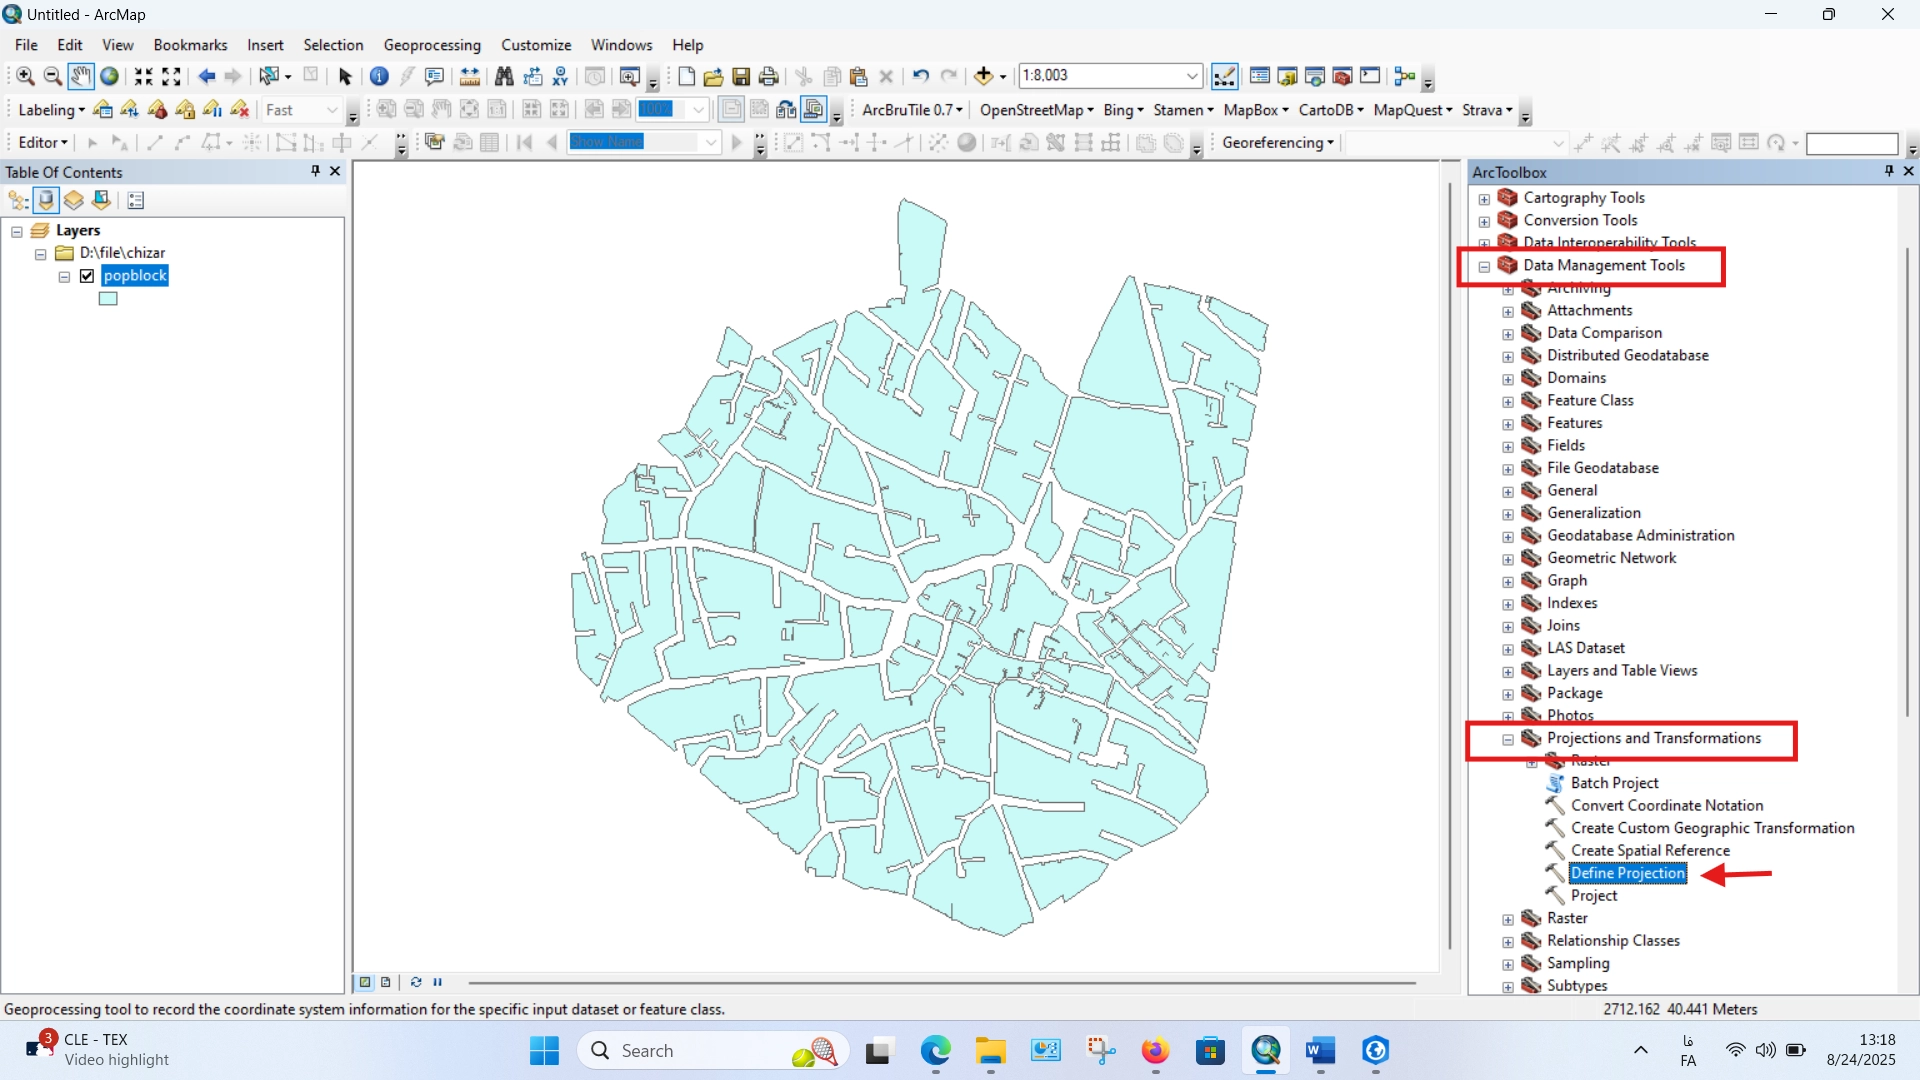
Task: Switch to Layout View button below map
Action: 386,982
